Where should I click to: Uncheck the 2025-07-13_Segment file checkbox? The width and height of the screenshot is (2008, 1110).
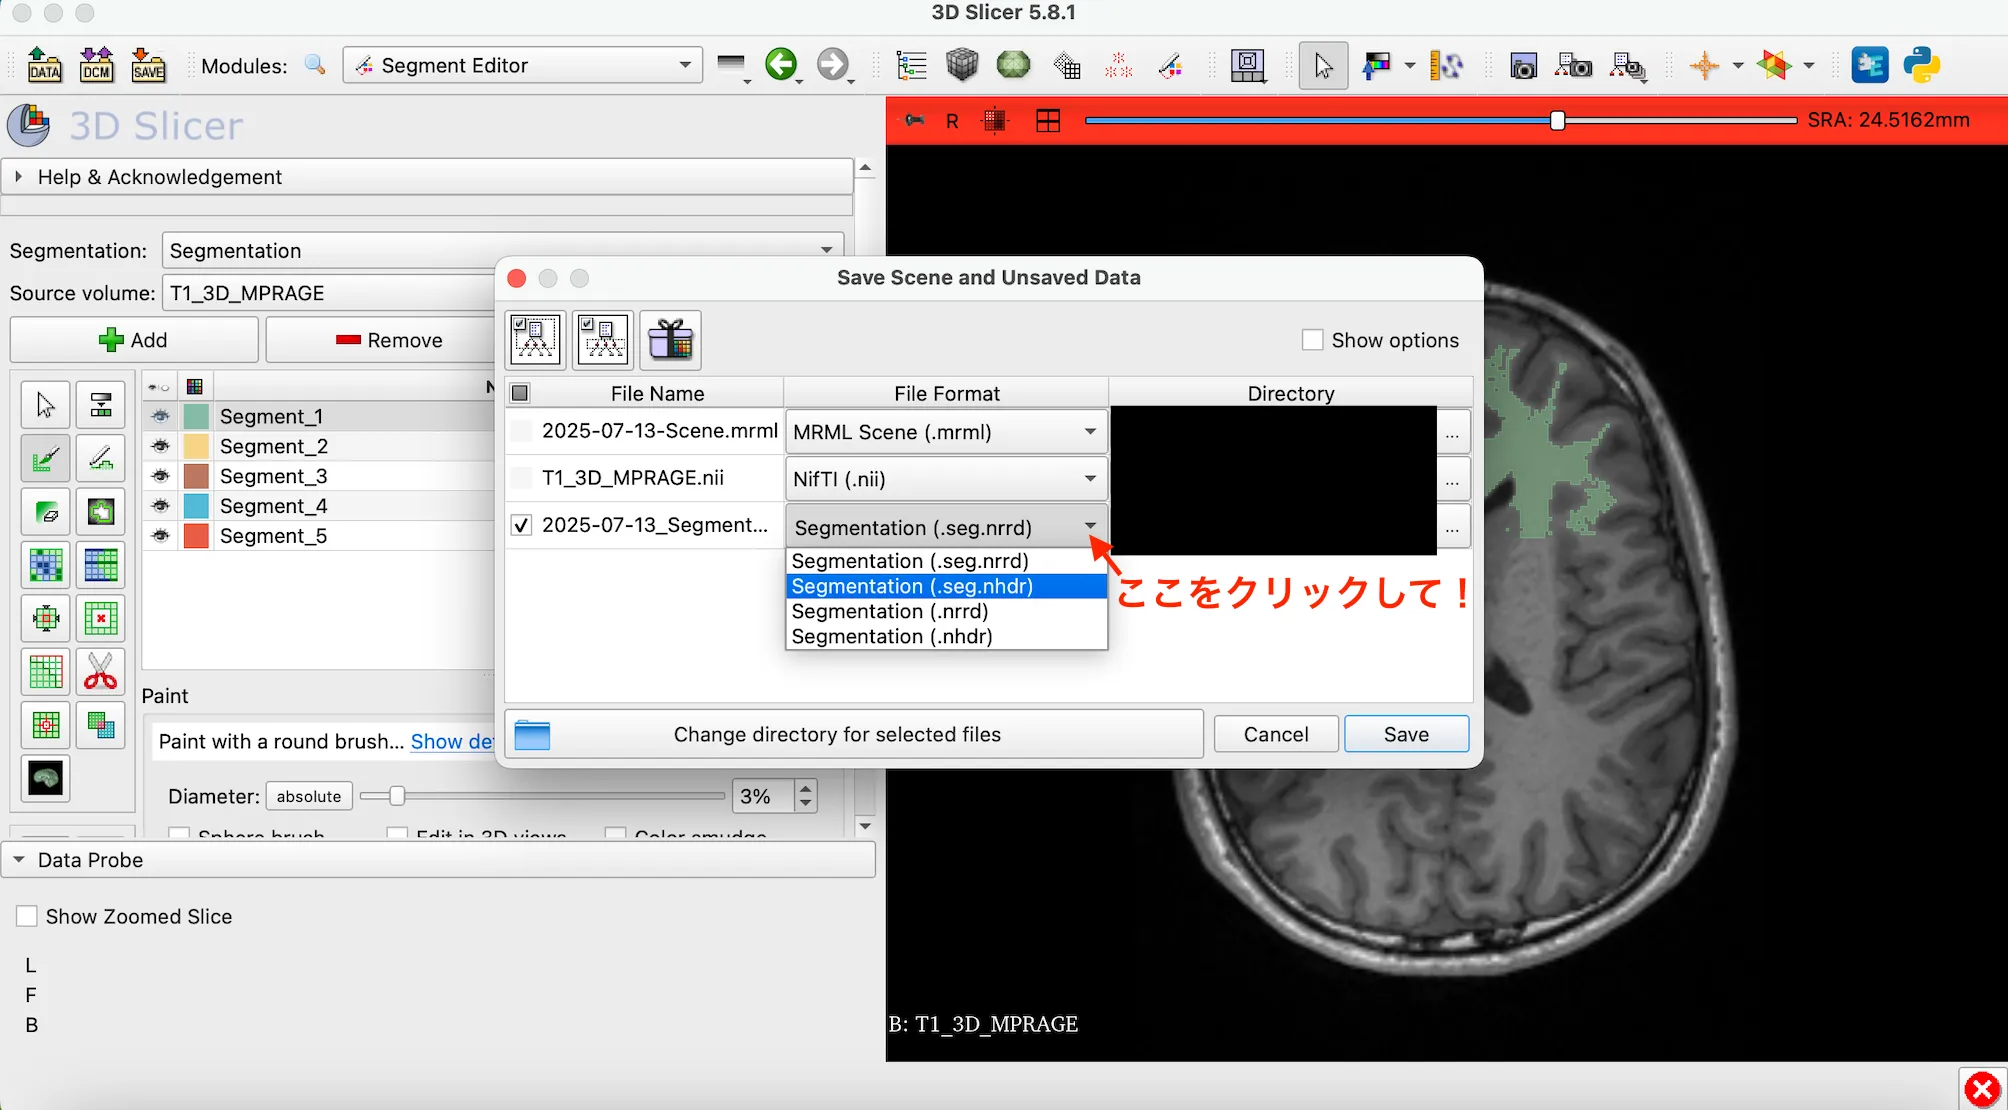click(520, 524)
